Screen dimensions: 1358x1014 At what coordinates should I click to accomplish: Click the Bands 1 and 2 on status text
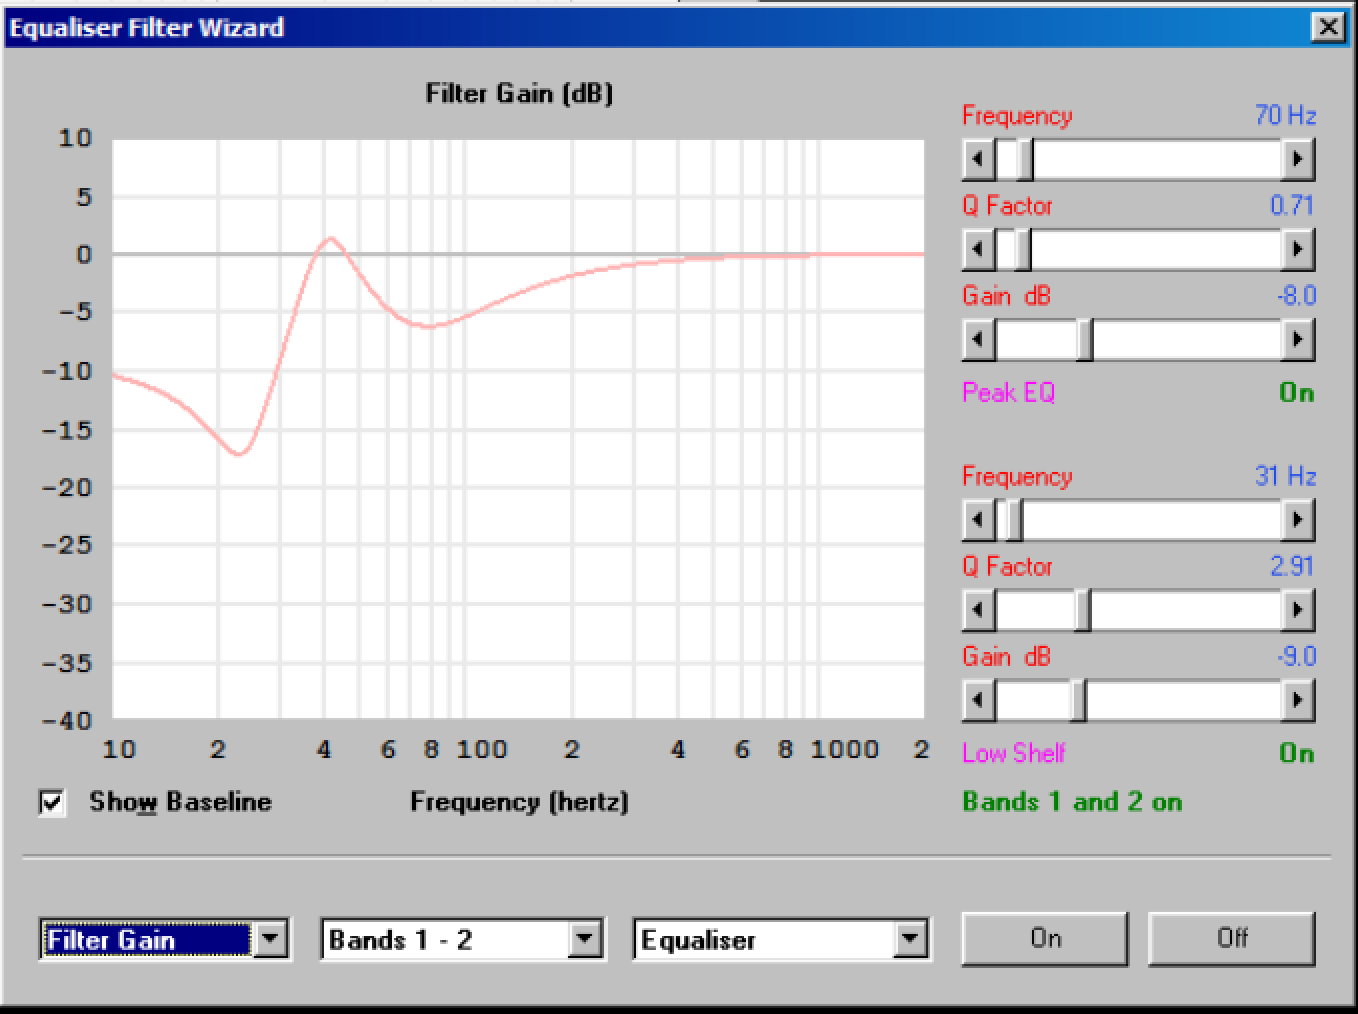[1072, 802]
